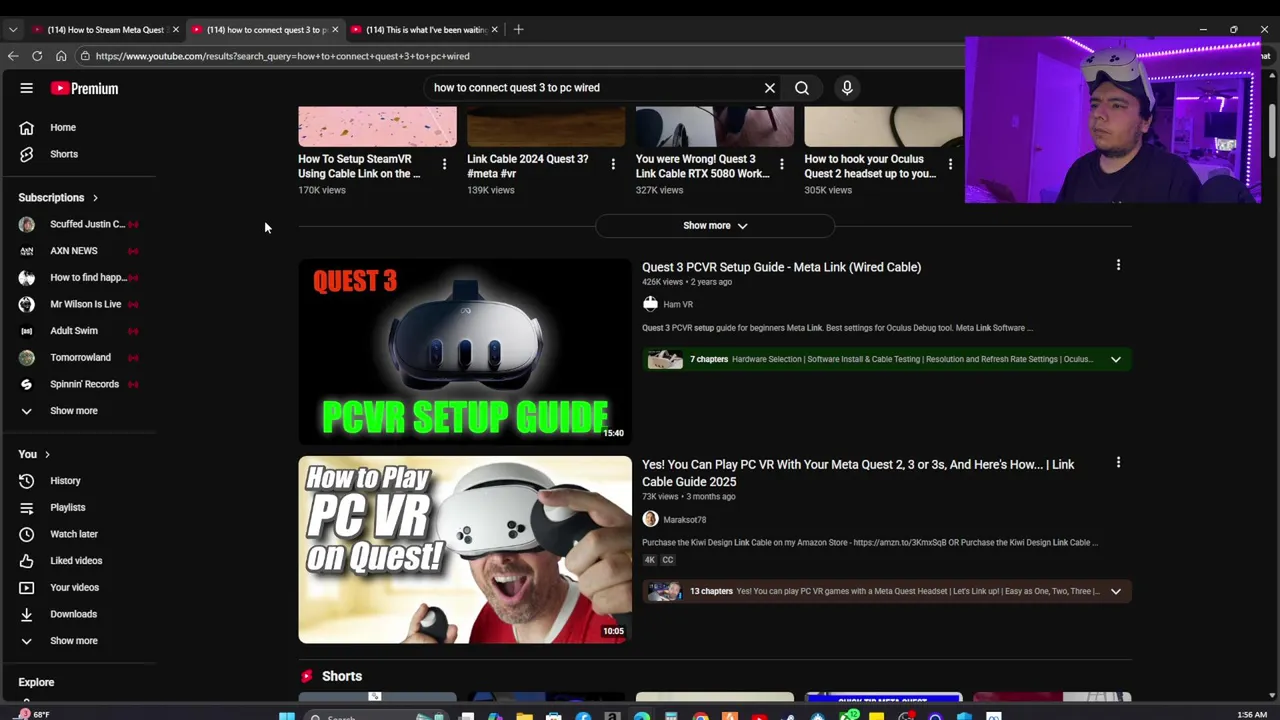Click the Ham VR channel name
Screen dimensions: 1280x720
pyautogui.click(x=678, y=304)
